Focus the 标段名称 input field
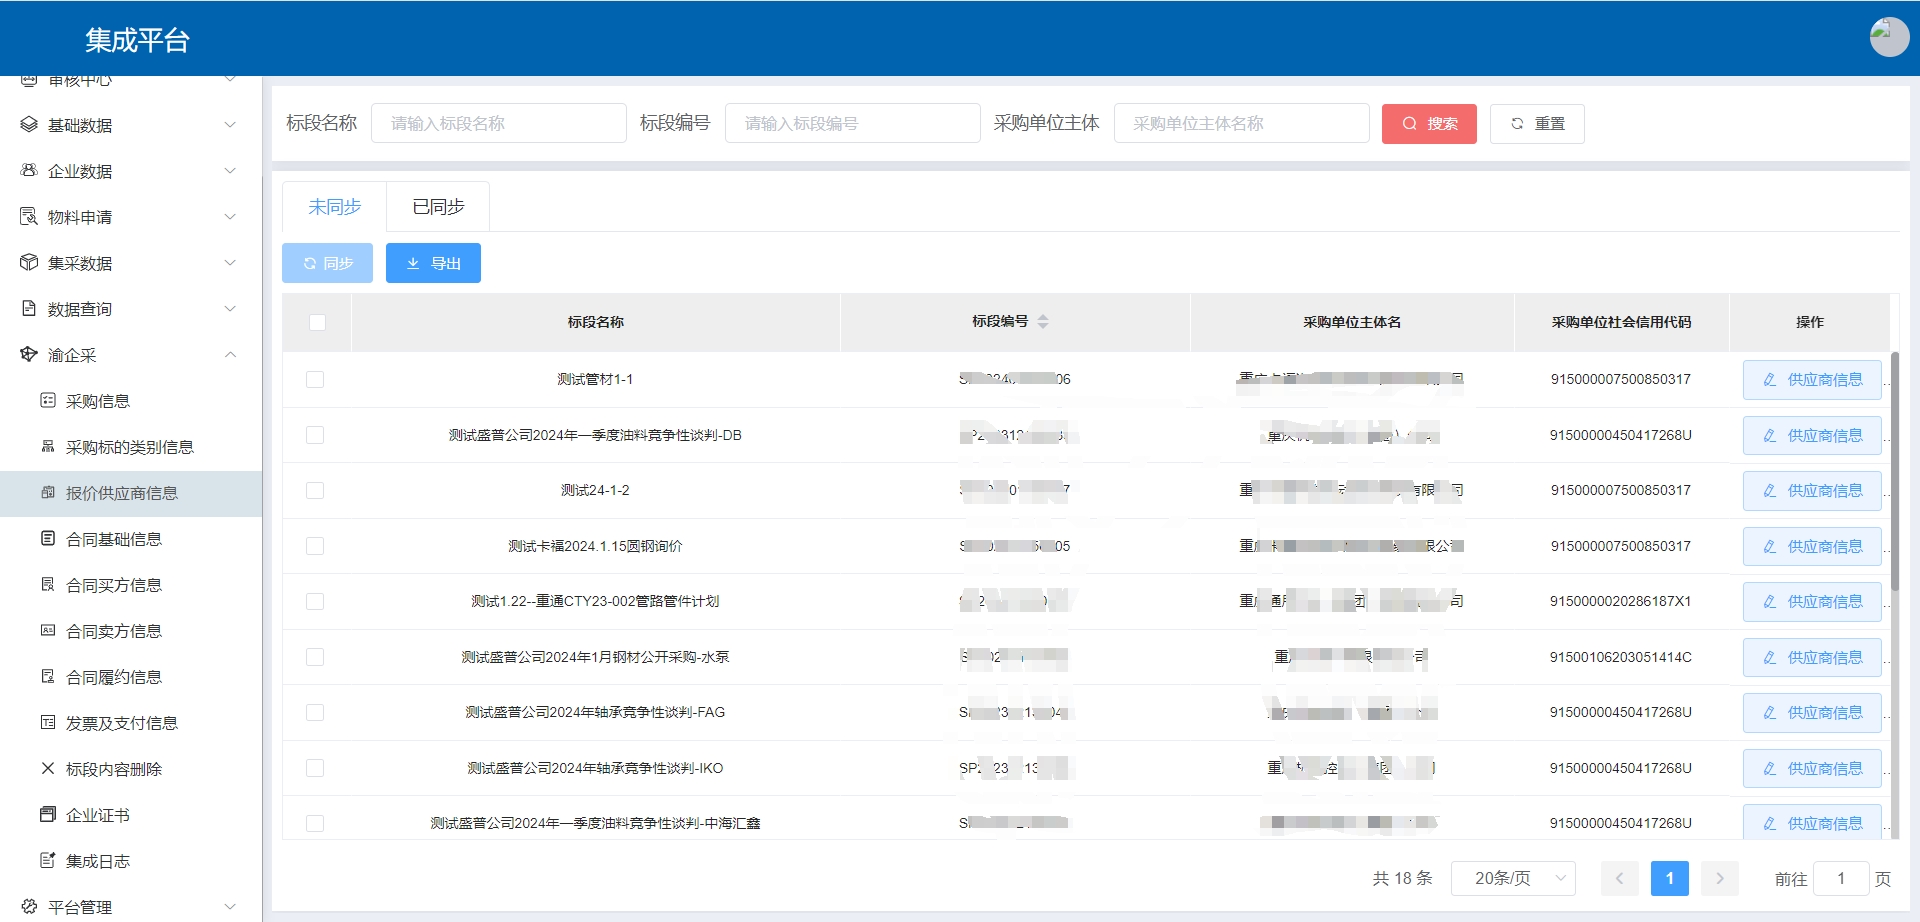The height and width of the screenshot is (922, 1920). 498,124
